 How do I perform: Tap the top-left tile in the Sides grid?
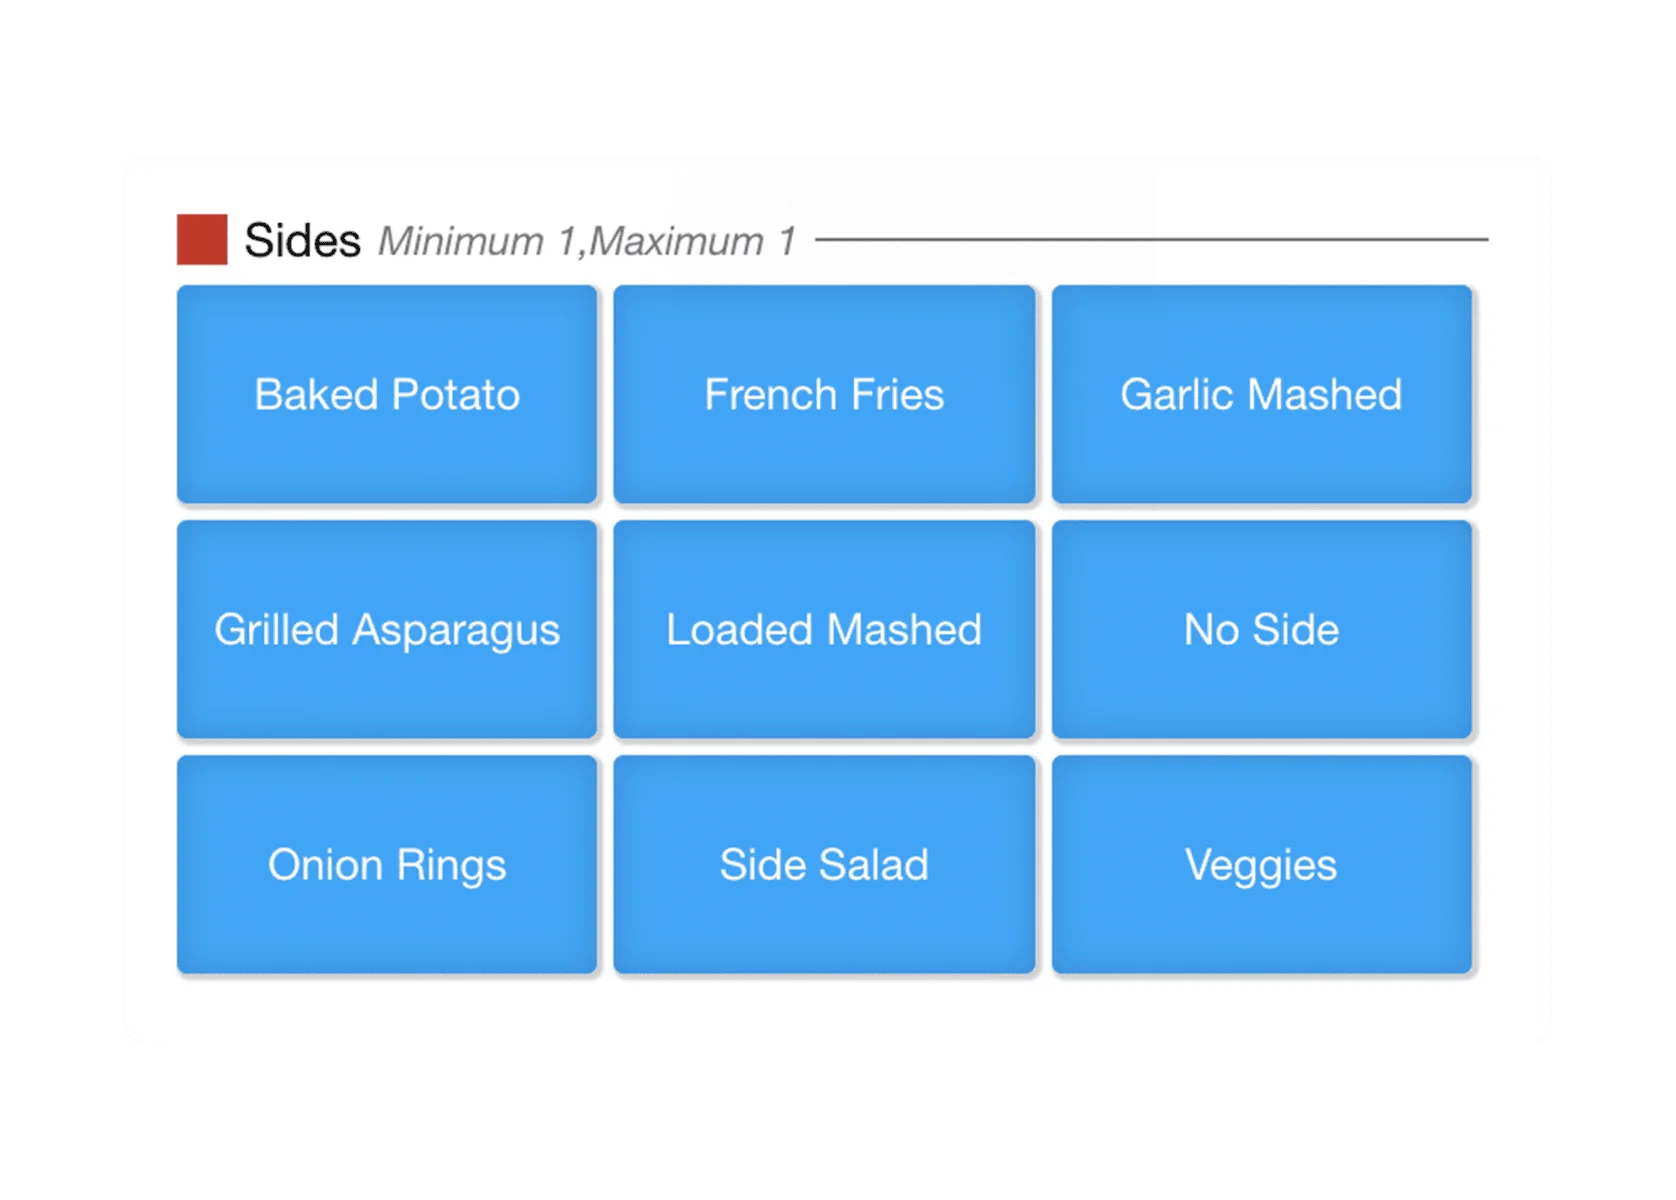(x=387, y=394)
